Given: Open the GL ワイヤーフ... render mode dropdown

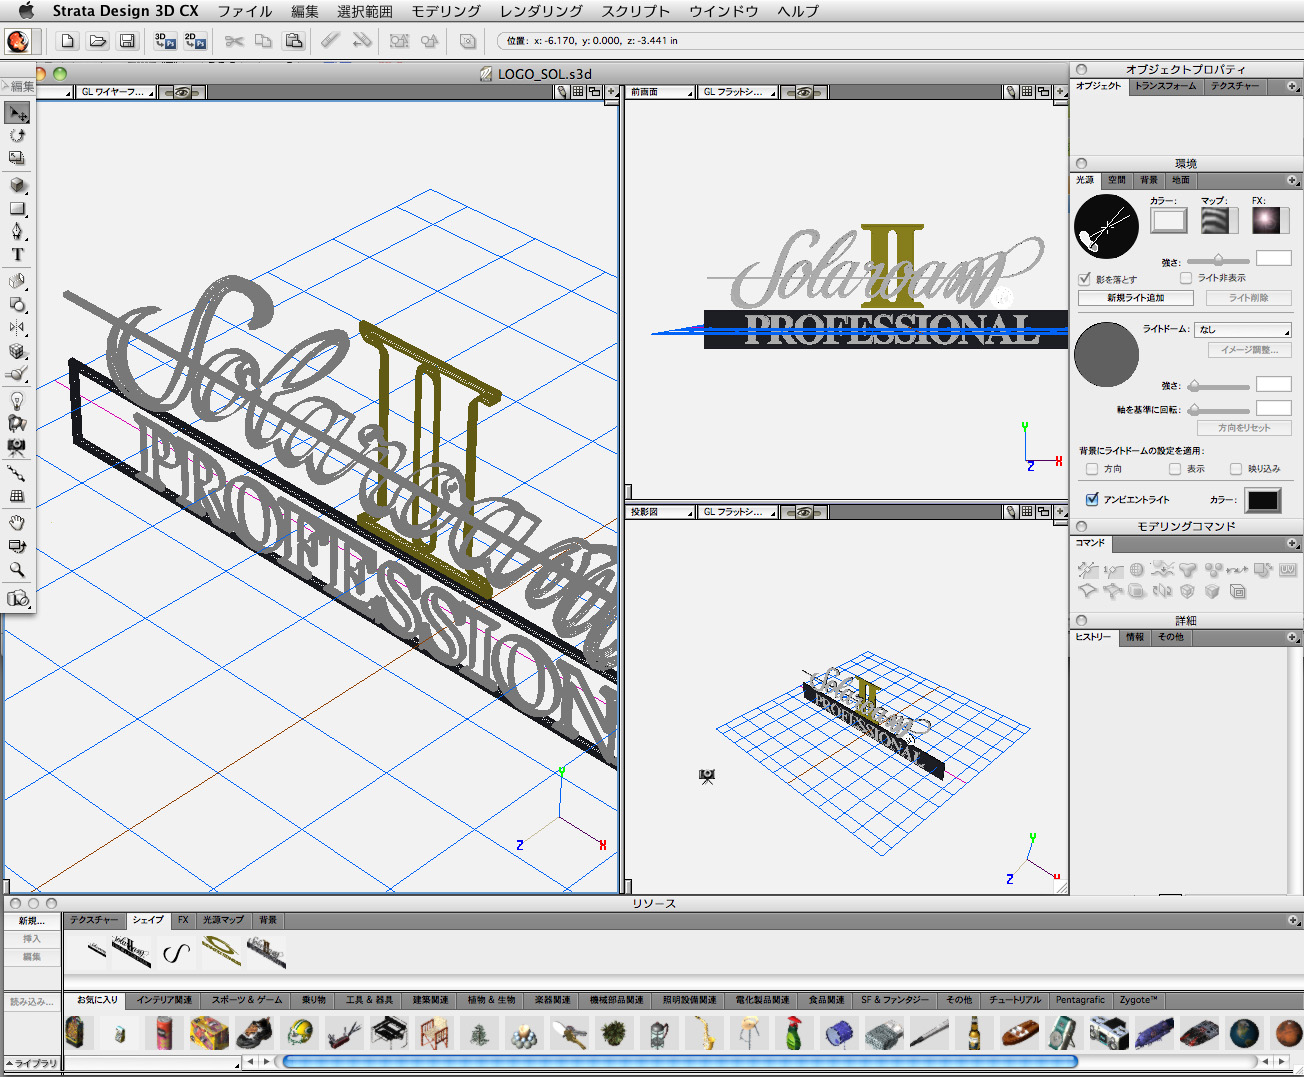Looking at the screenshot, I should pos(118,92).
